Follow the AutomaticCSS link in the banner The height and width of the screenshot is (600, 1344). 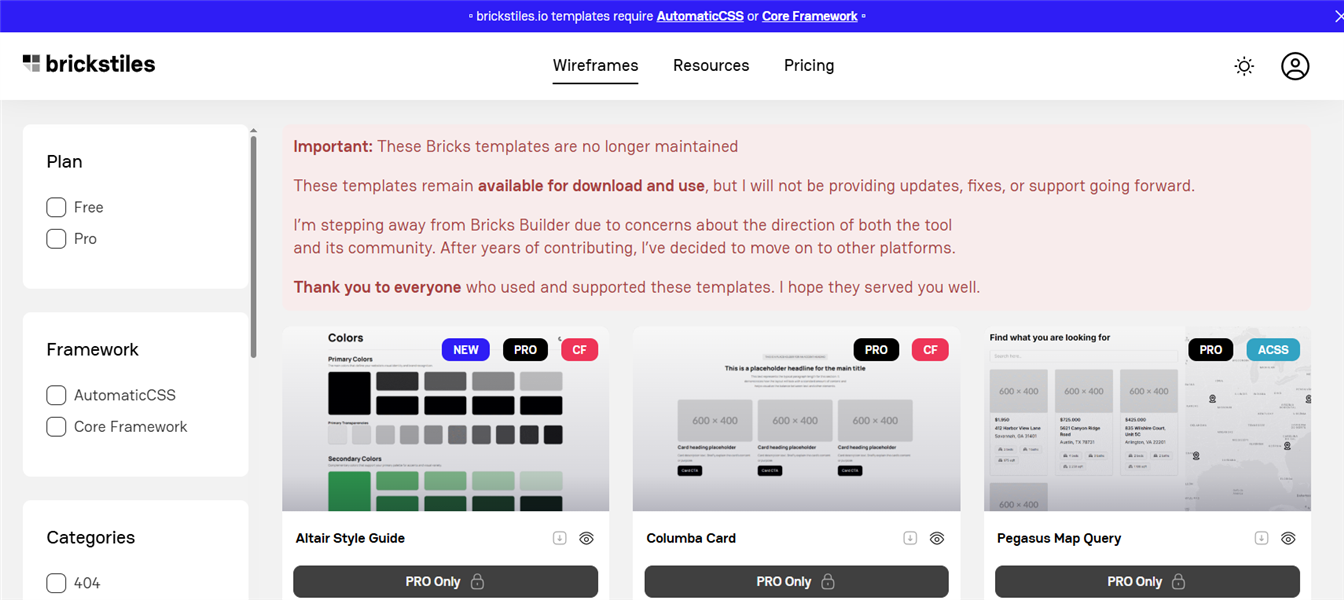point(700,16)
